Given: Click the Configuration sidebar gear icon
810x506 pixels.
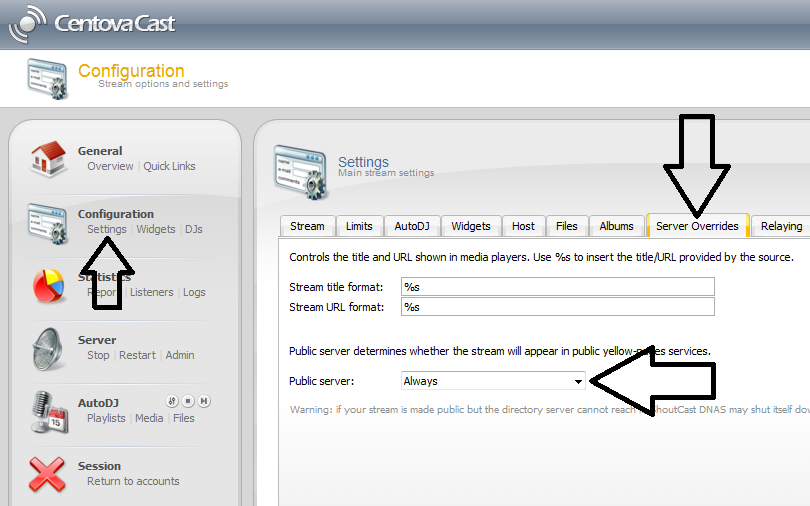Looking at the screenshot, I should [47, 224].
